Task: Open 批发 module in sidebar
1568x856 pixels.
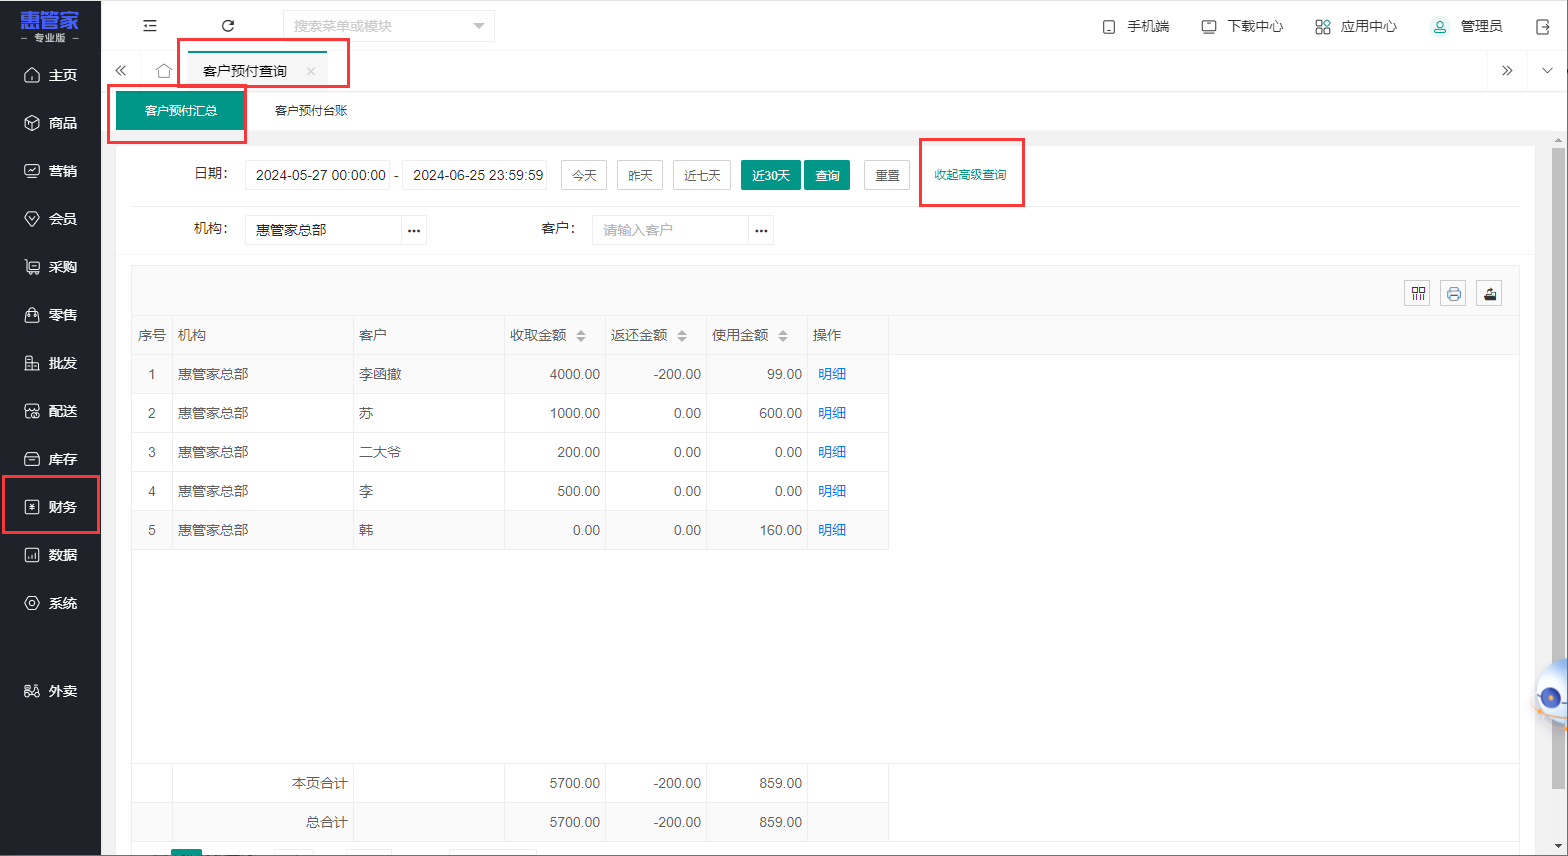Action: click(x=50, y=363)
